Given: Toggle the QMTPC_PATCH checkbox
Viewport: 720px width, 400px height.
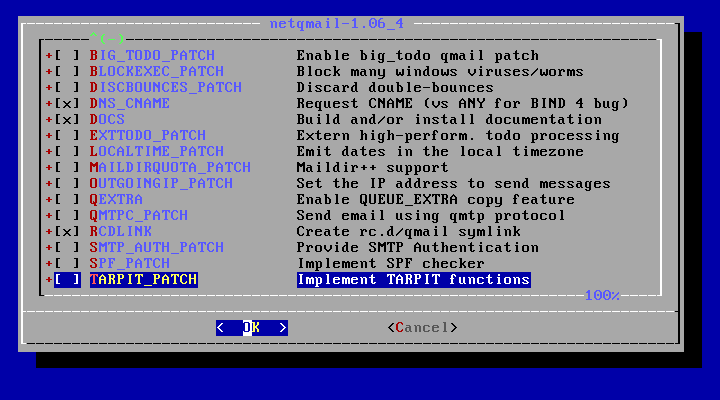Looking at the screenshot, I should point(67,215).
